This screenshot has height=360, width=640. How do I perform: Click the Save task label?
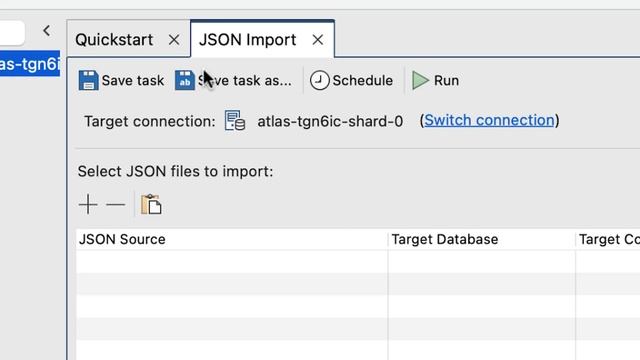click(x=133, y=80)
